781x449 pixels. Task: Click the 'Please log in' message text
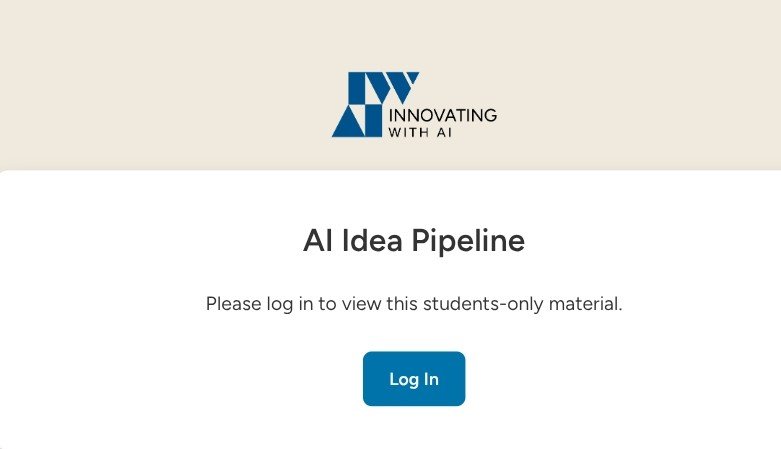tap(414, 303)
